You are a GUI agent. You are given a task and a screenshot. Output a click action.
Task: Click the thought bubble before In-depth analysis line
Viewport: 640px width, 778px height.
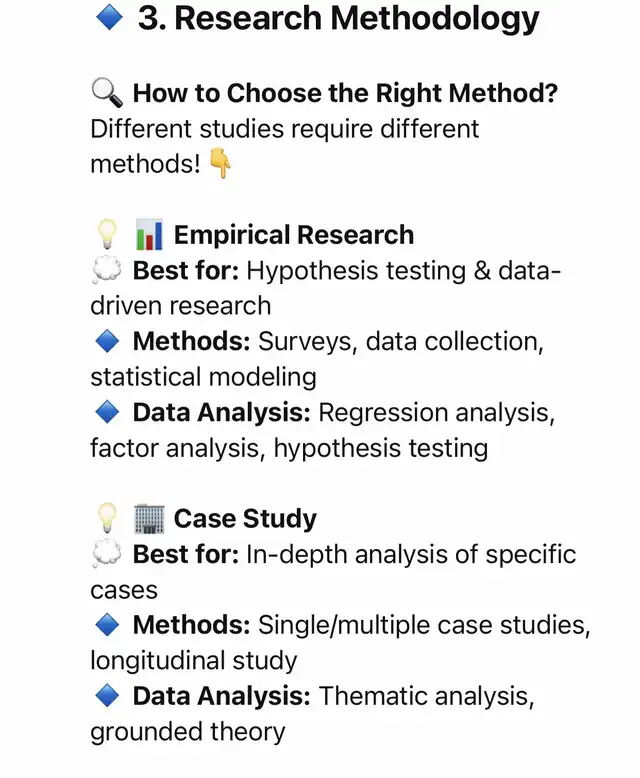coord(106,555)
